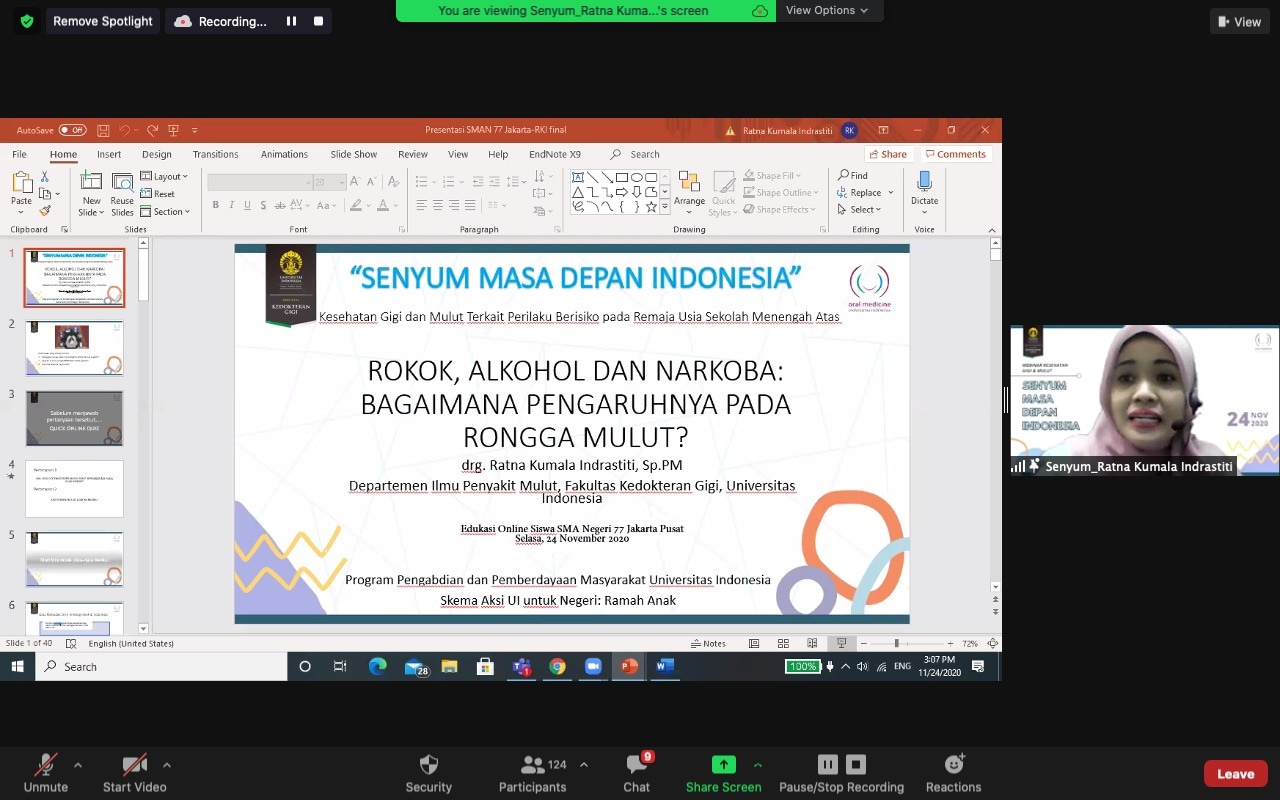Viewport: 1280px width, 800px height.
Task: Select the Text Box drawing tool
Action: pos(578,176)
